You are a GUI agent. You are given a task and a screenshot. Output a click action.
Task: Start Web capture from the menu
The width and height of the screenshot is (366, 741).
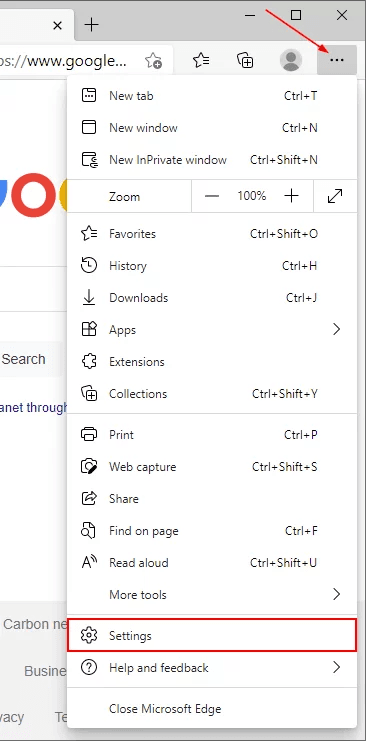coord(212,467)
